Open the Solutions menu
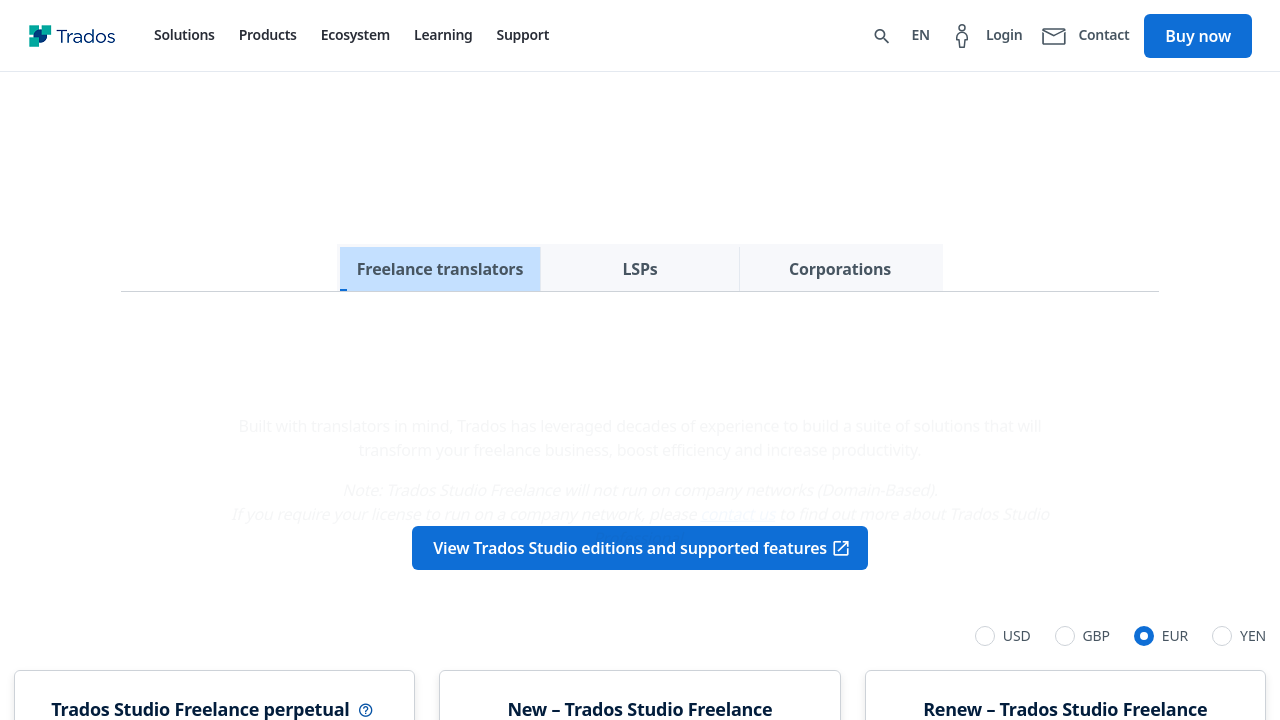This screenshot has height=720, width=1280. pyautogui.click(x=184, y=35)
